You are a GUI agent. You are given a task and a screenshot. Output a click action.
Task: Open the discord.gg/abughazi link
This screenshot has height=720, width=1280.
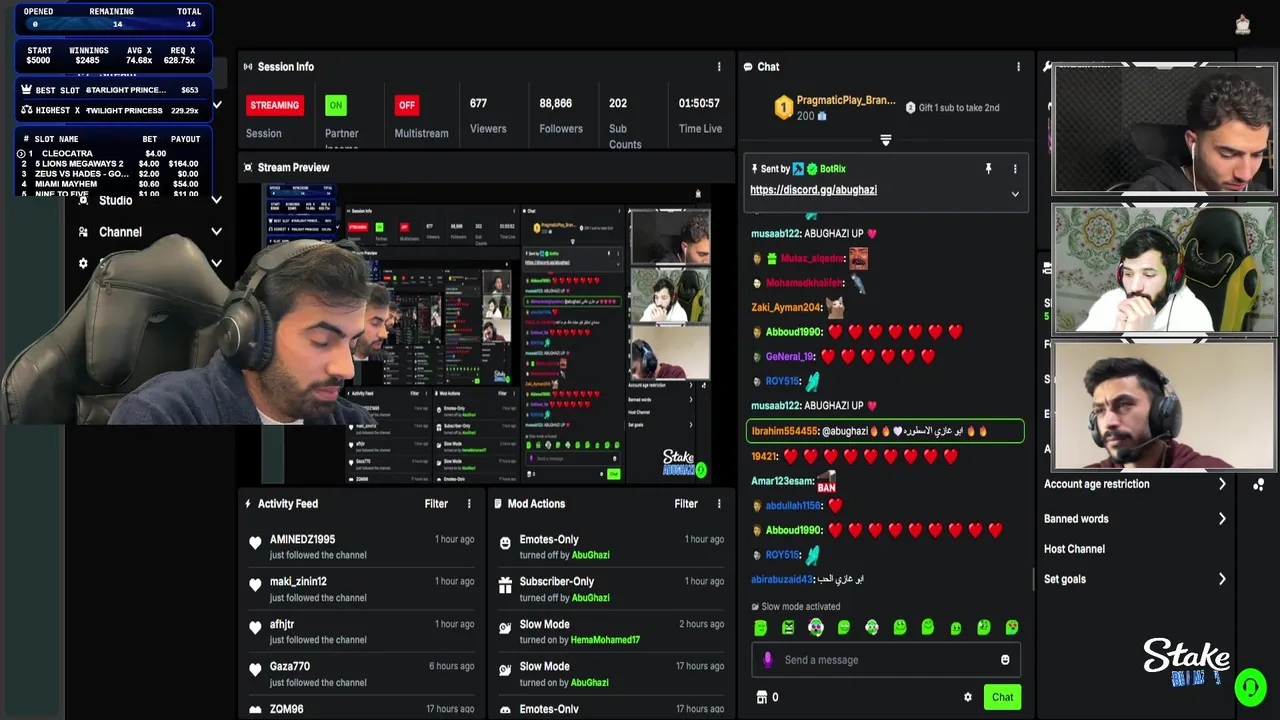tap(813, 190)
